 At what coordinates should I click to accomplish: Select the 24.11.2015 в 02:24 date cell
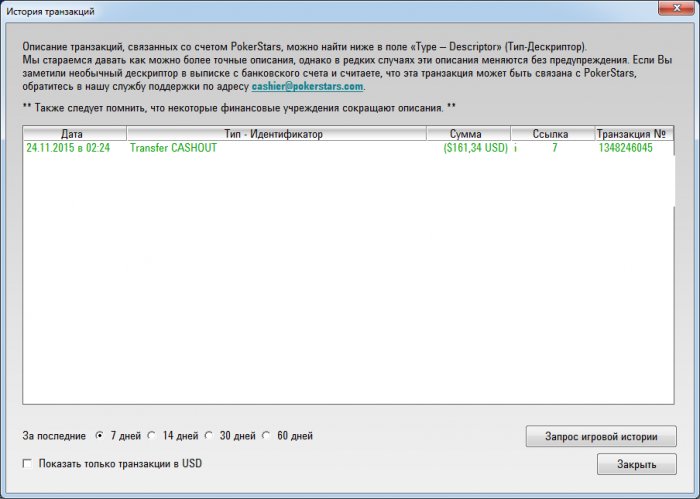(x=68, y=148)
